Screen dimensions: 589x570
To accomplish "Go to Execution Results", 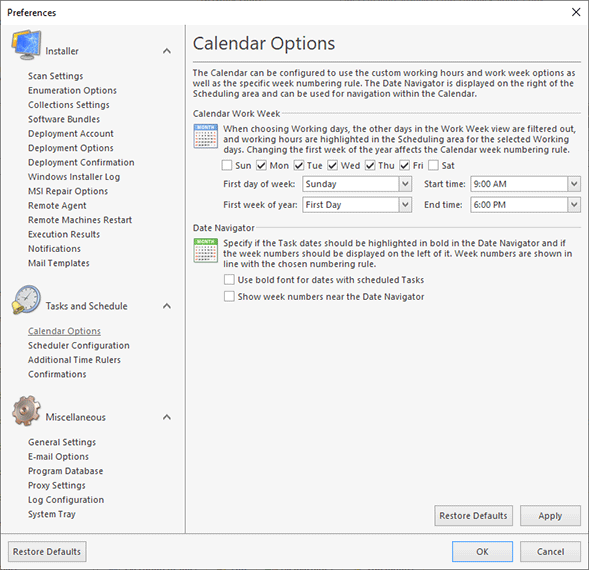I will click(x=64, y=234).
